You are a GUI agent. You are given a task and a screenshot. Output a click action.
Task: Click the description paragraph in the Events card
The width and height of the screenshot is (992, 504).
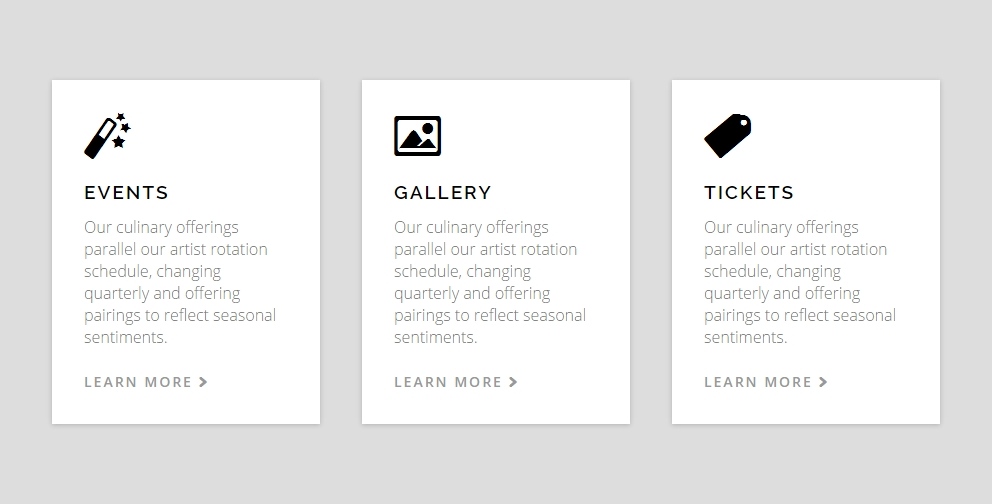(x=180, y=282)
